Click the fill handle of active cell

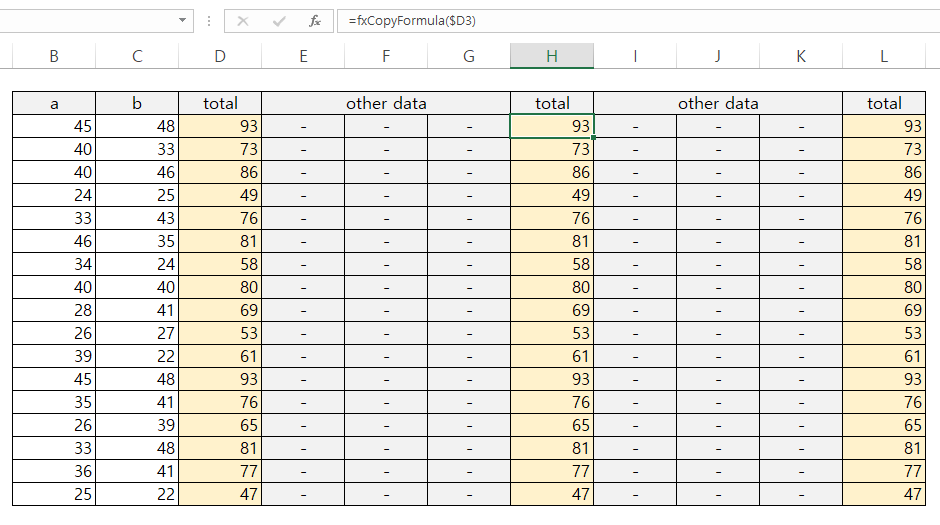pyautogui.click(x=593, y=138)
